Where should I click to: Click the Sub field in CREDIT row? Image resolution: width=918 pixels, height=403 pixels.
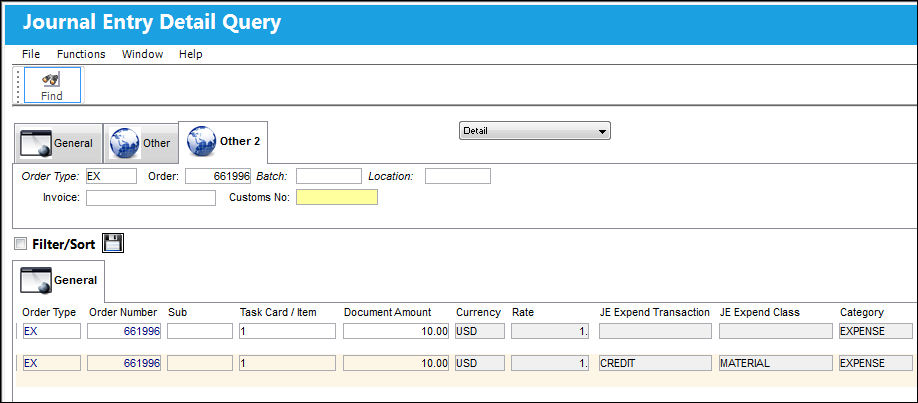pyautogui.click(x=200, y=363)
